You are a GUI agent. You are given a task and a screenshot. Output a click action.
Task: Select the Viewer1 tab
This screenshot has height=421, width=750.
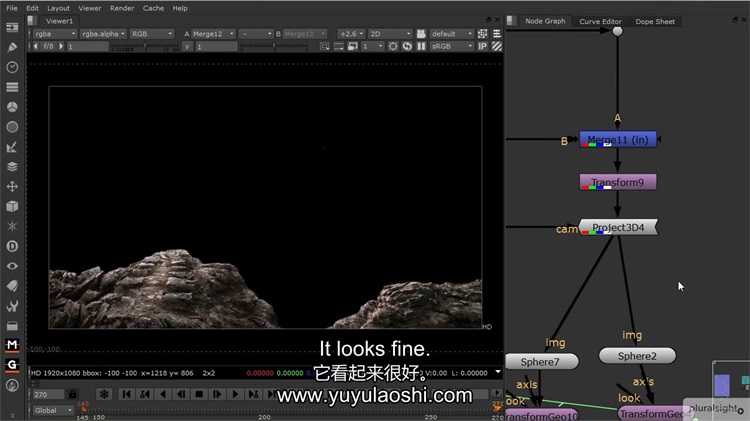[59, 21]
